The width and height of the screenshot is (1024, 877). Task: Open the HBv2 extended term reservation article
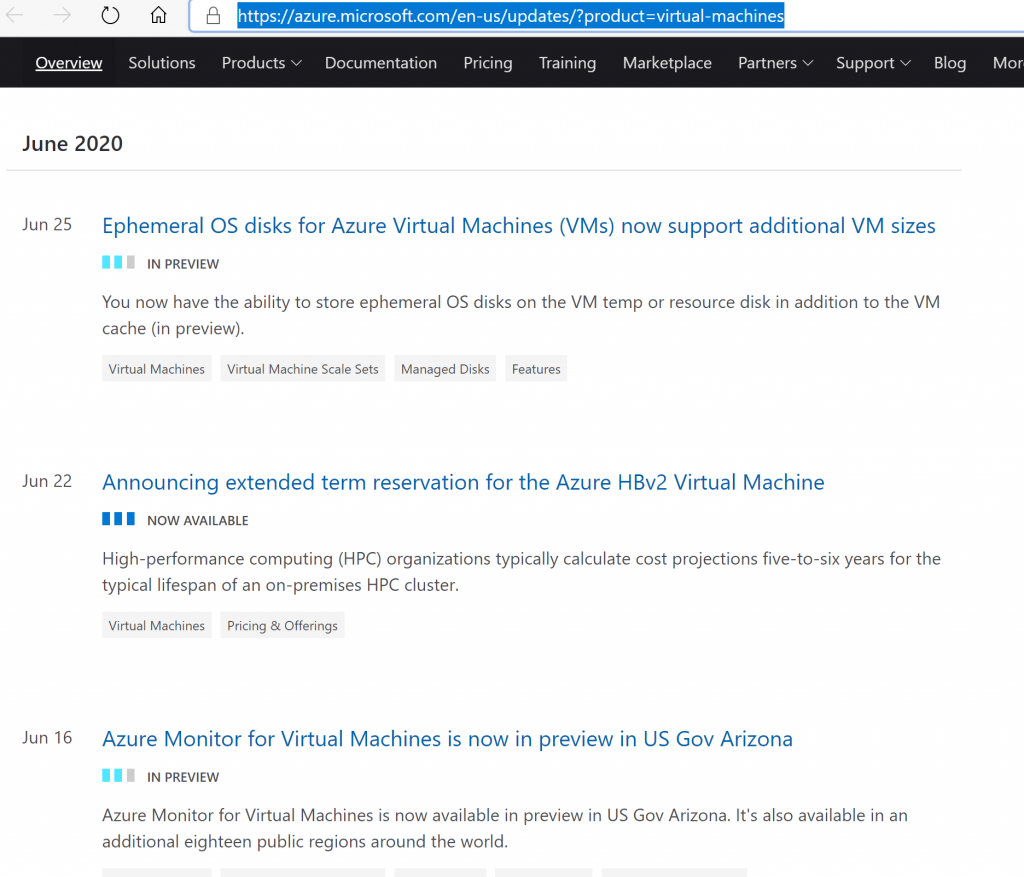coord(463,483)
